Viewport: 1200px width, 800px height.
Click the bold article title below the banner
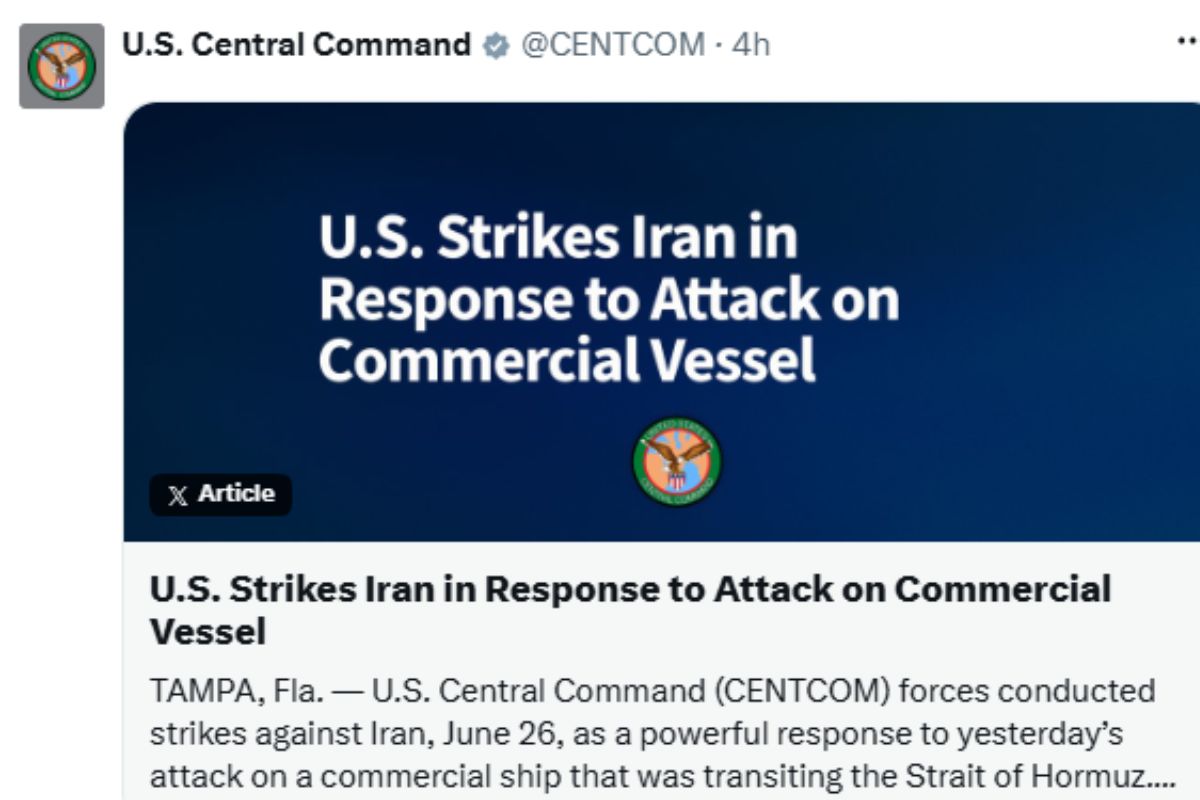pos(630,610)
